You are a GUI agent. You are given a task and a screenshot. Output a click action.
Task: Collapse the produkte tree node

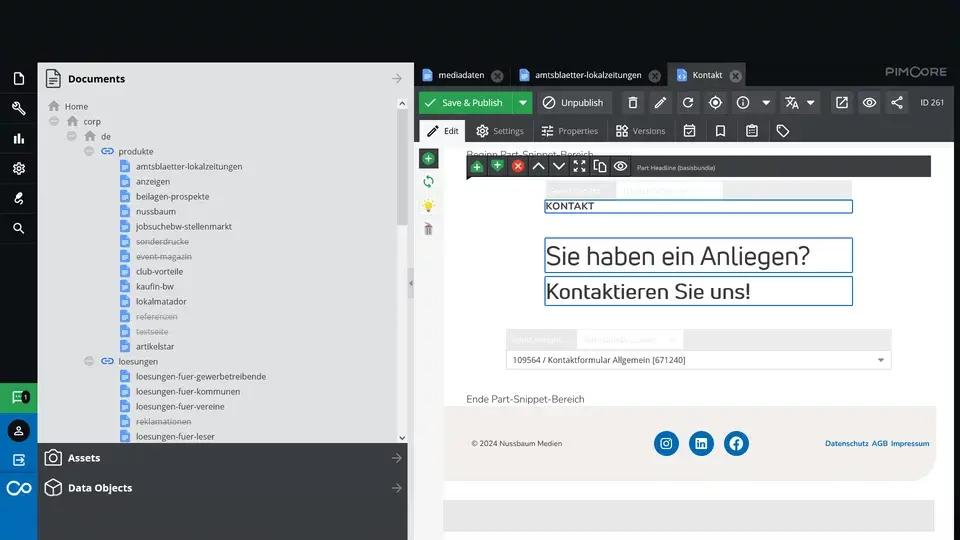coord(89,151)
